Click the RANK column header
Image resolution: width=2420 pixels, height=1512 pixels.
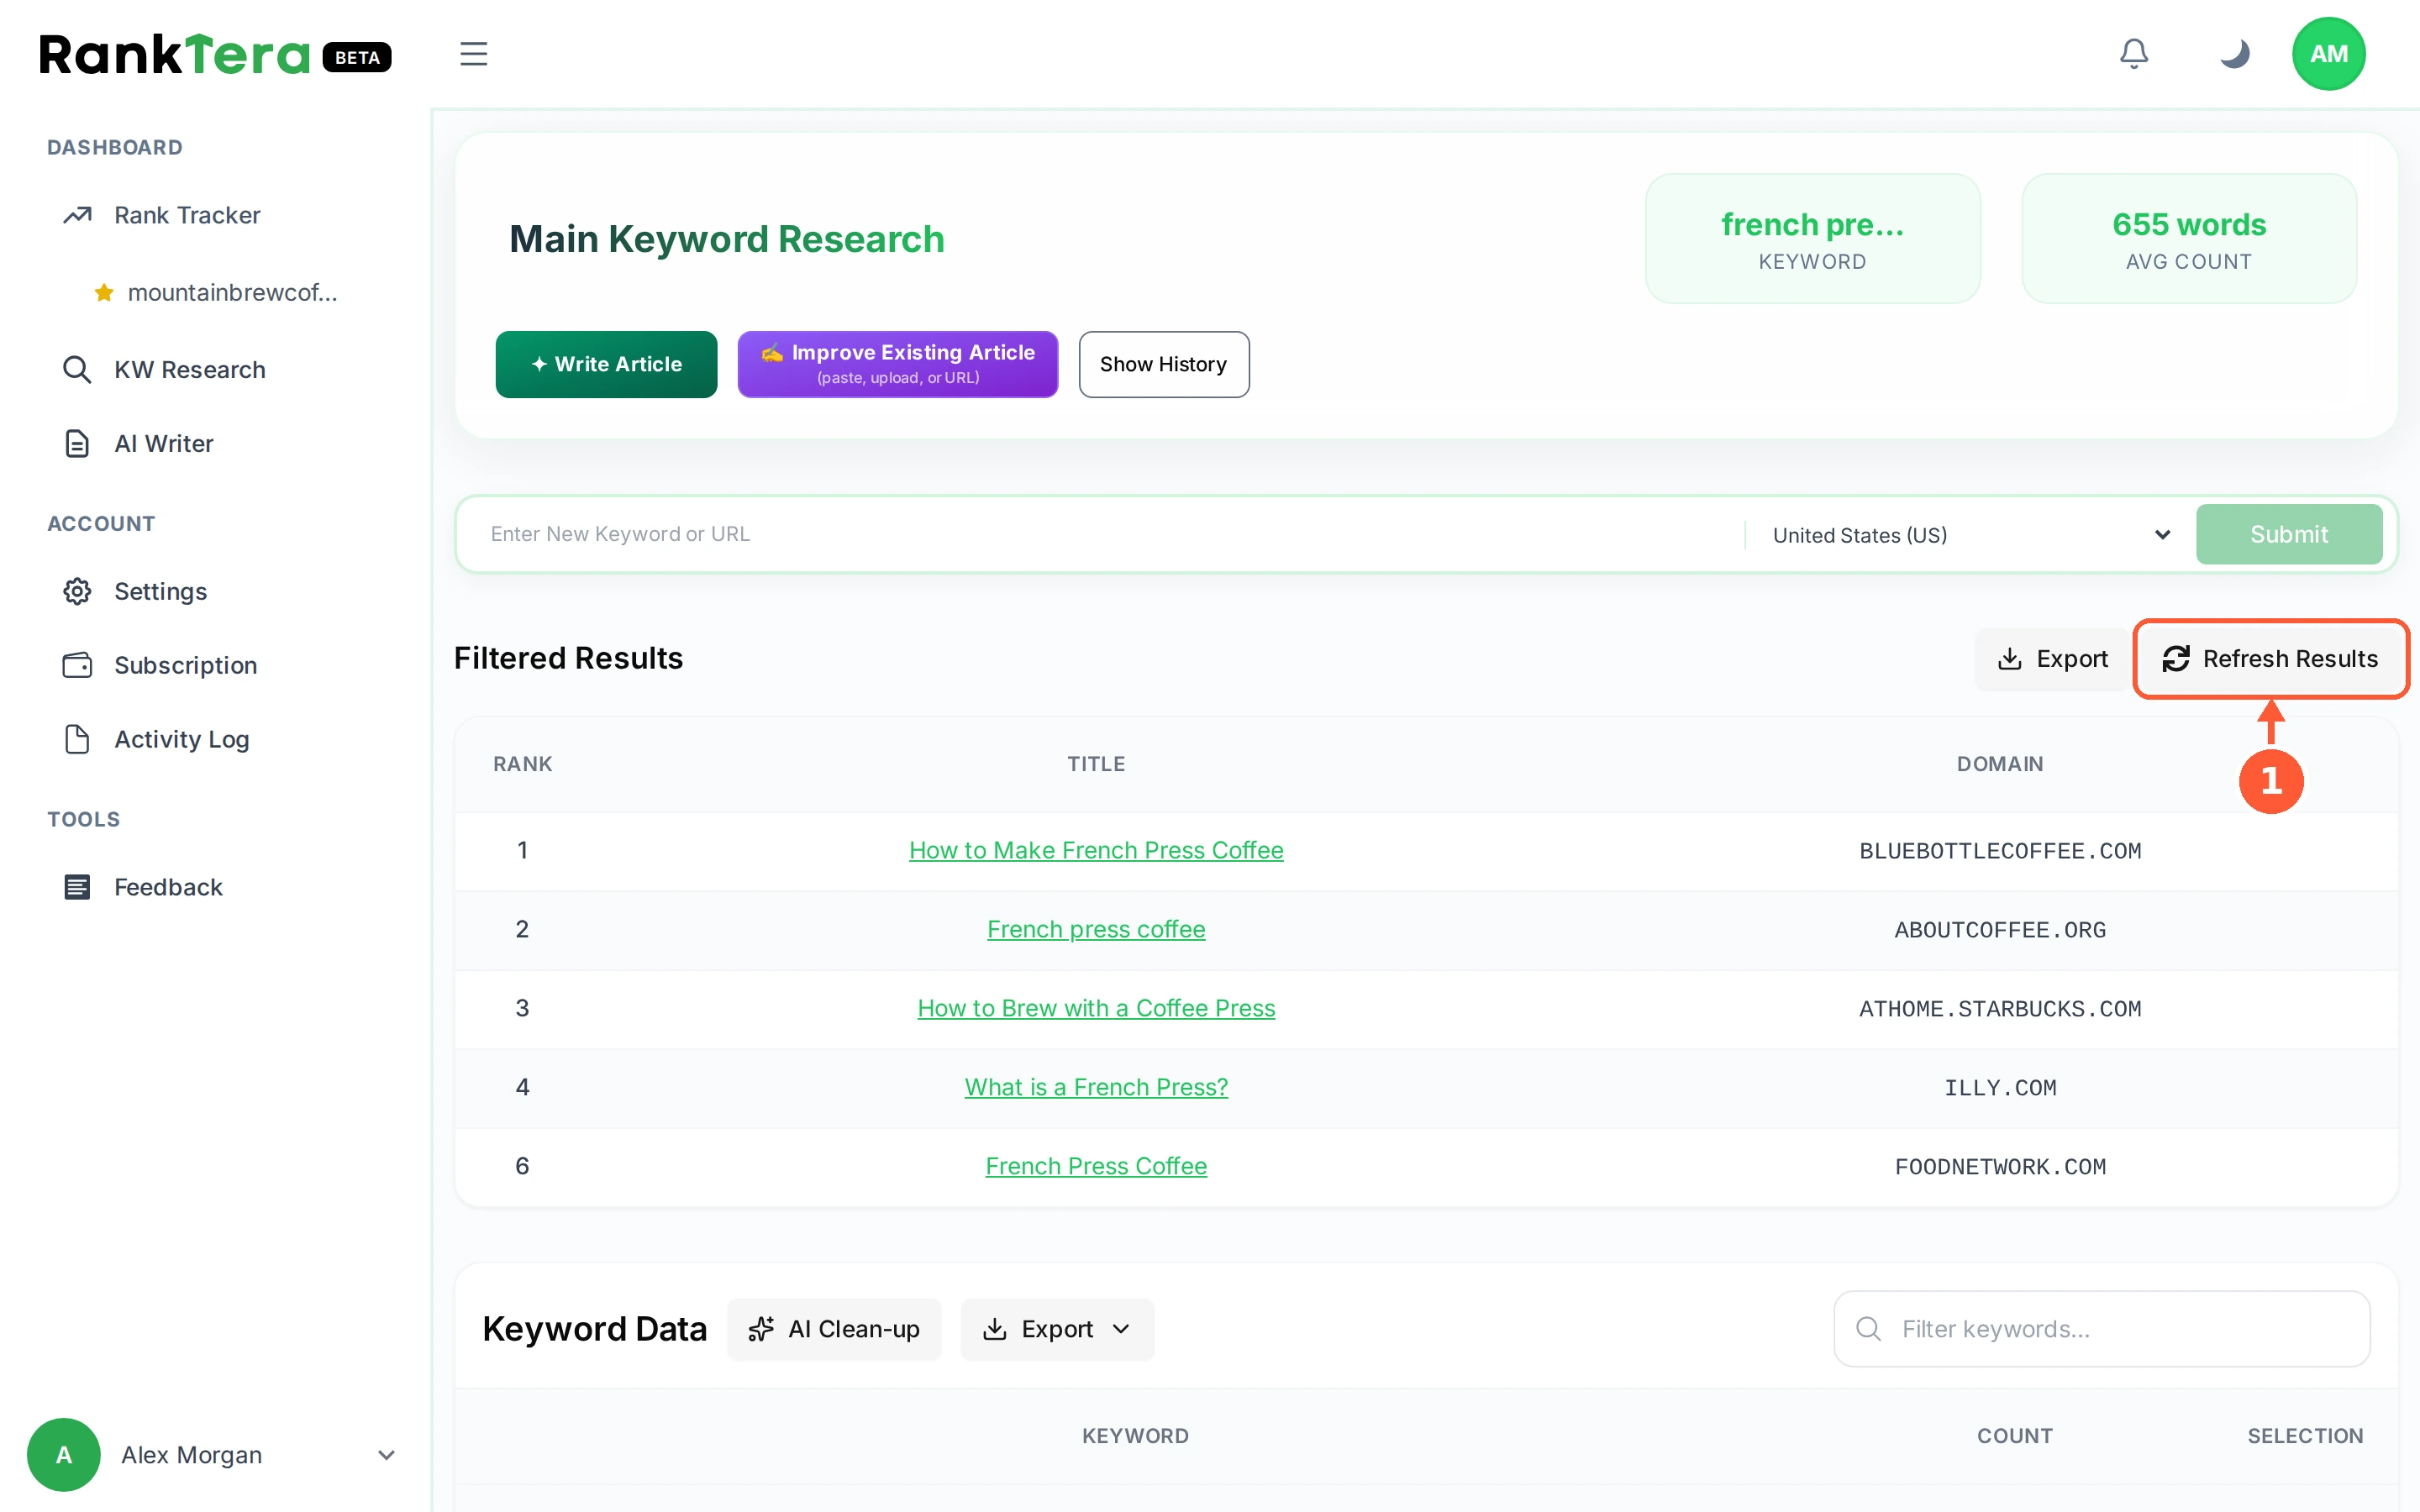click(x=522, y=764)
